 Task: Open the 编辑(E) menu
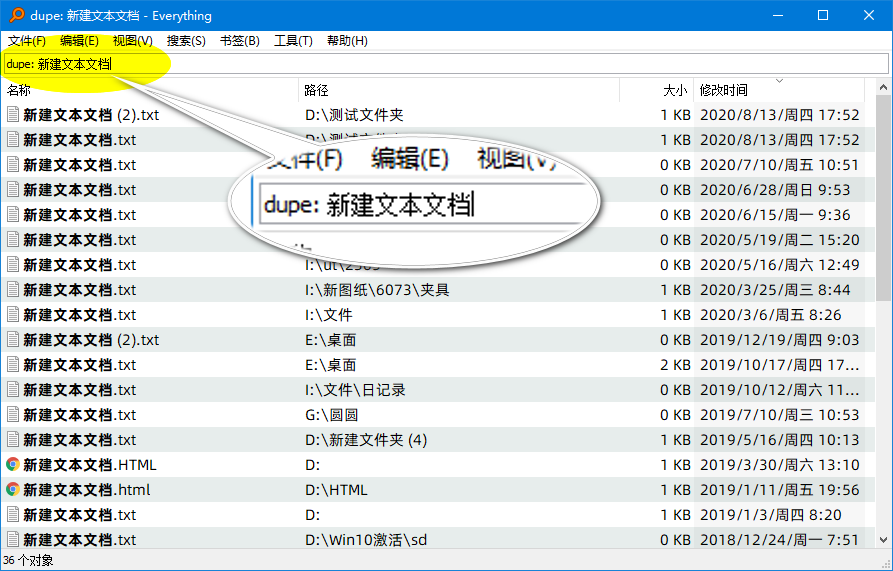(x=79, y=41)
